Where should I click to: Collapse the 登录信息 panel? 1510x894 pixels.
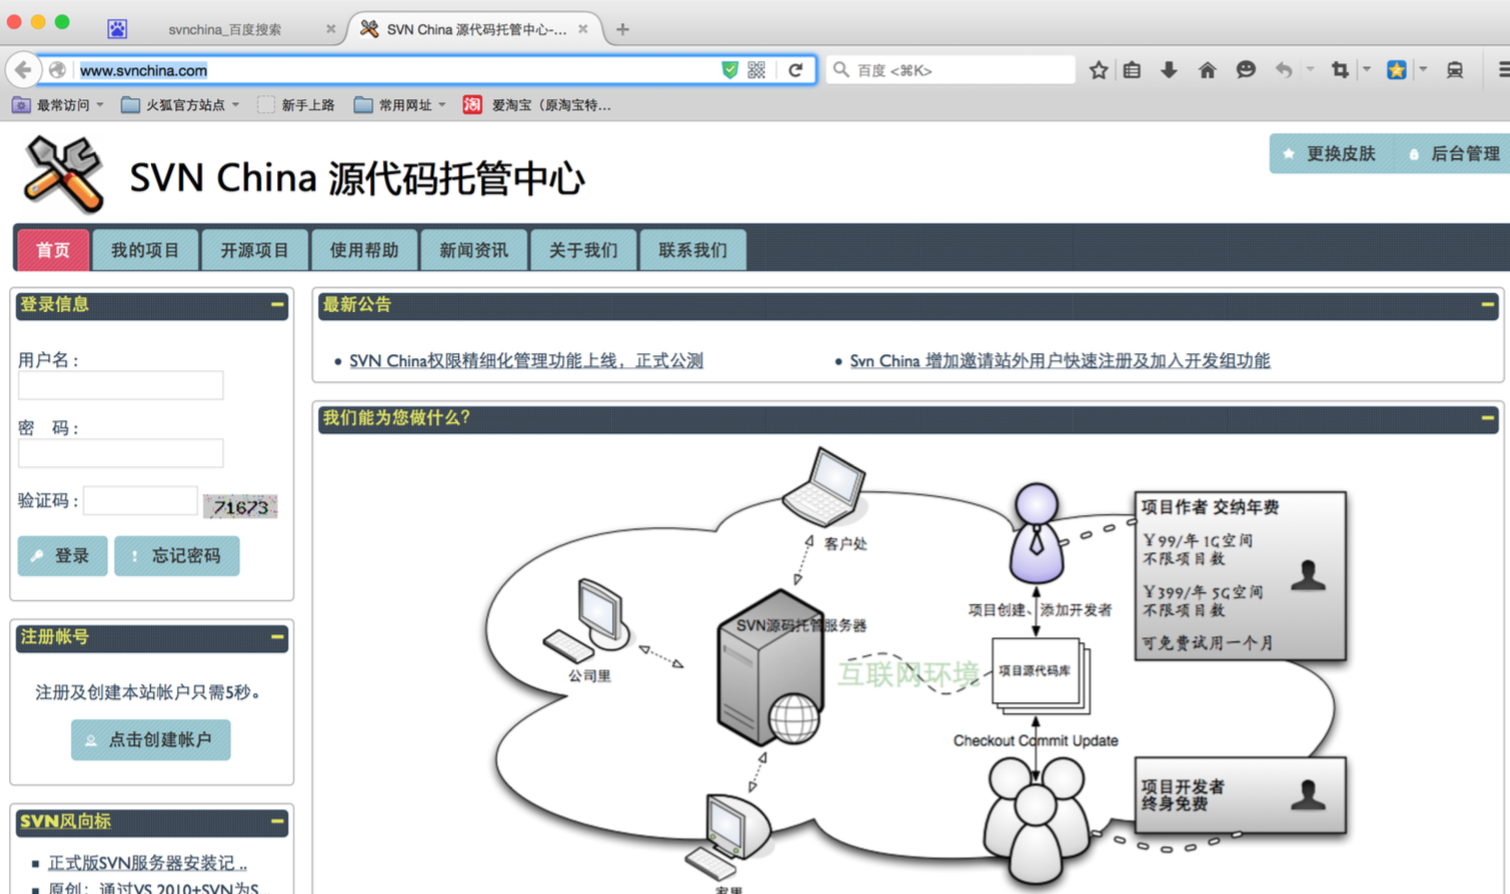[277, 304]
